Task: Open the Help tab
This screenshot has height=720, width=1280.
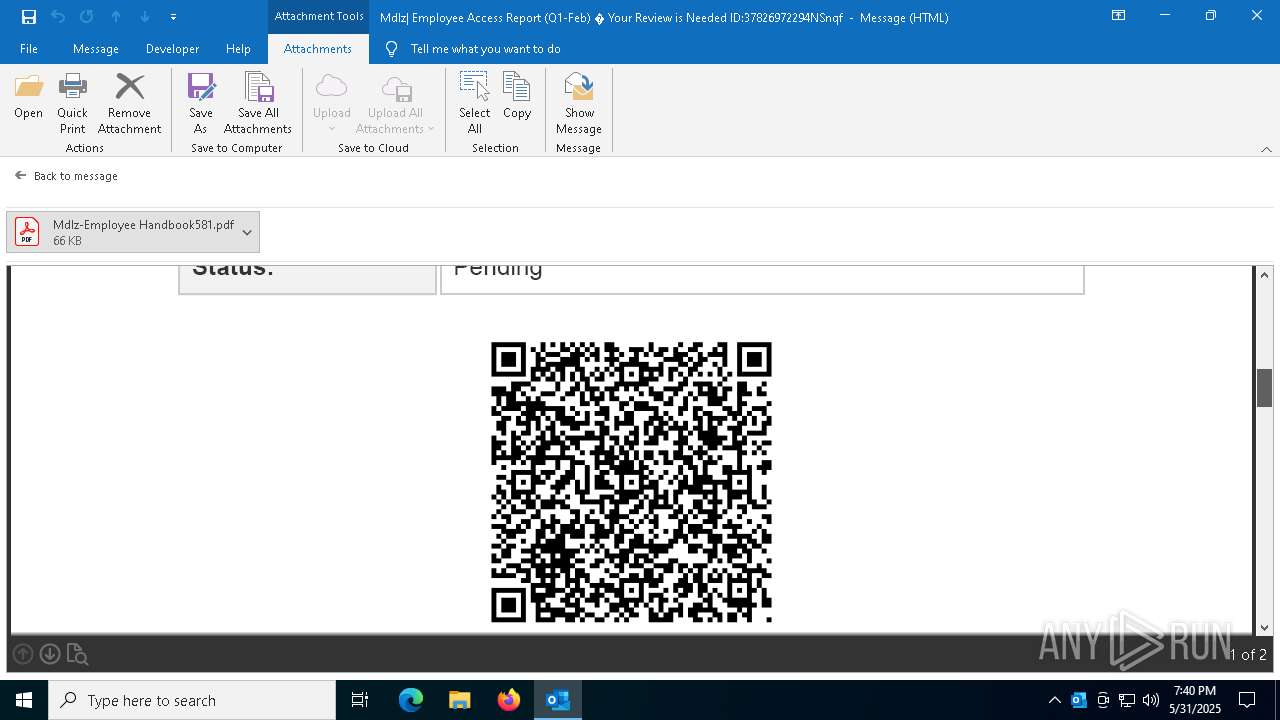Action: pyautogui.click(x=238, y=49)
